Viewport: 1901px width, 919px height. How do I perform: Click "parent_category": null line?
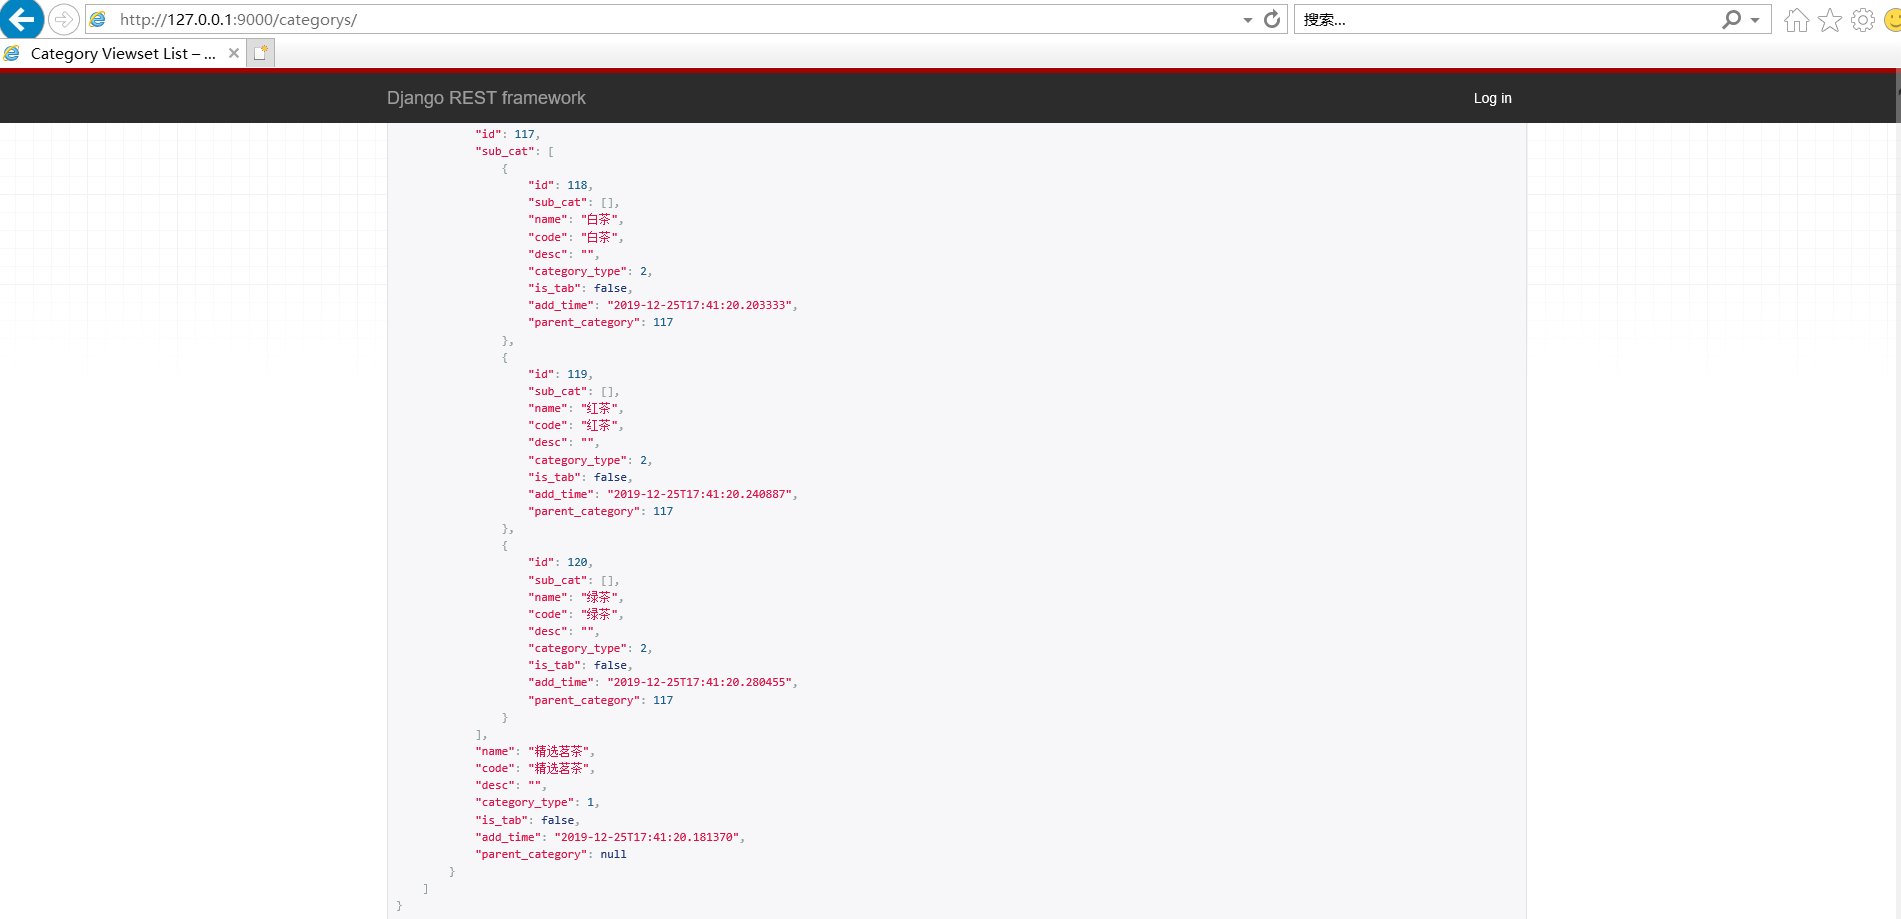click(x=551, y=854)
